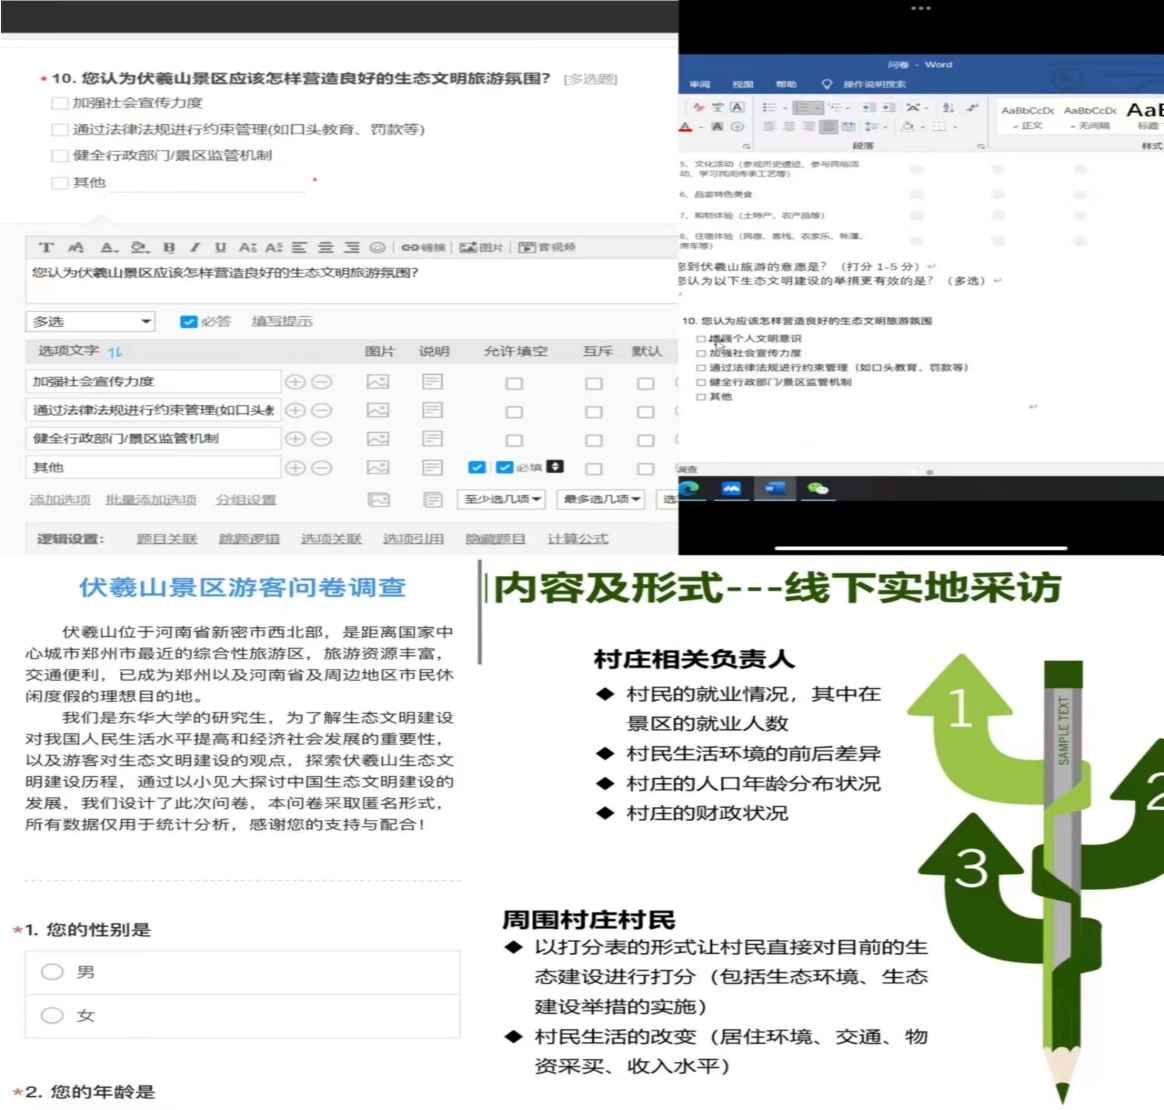Open the 视图 tab in Word ribbon
Screen dimensions: 1164x1110
(742, 85)
